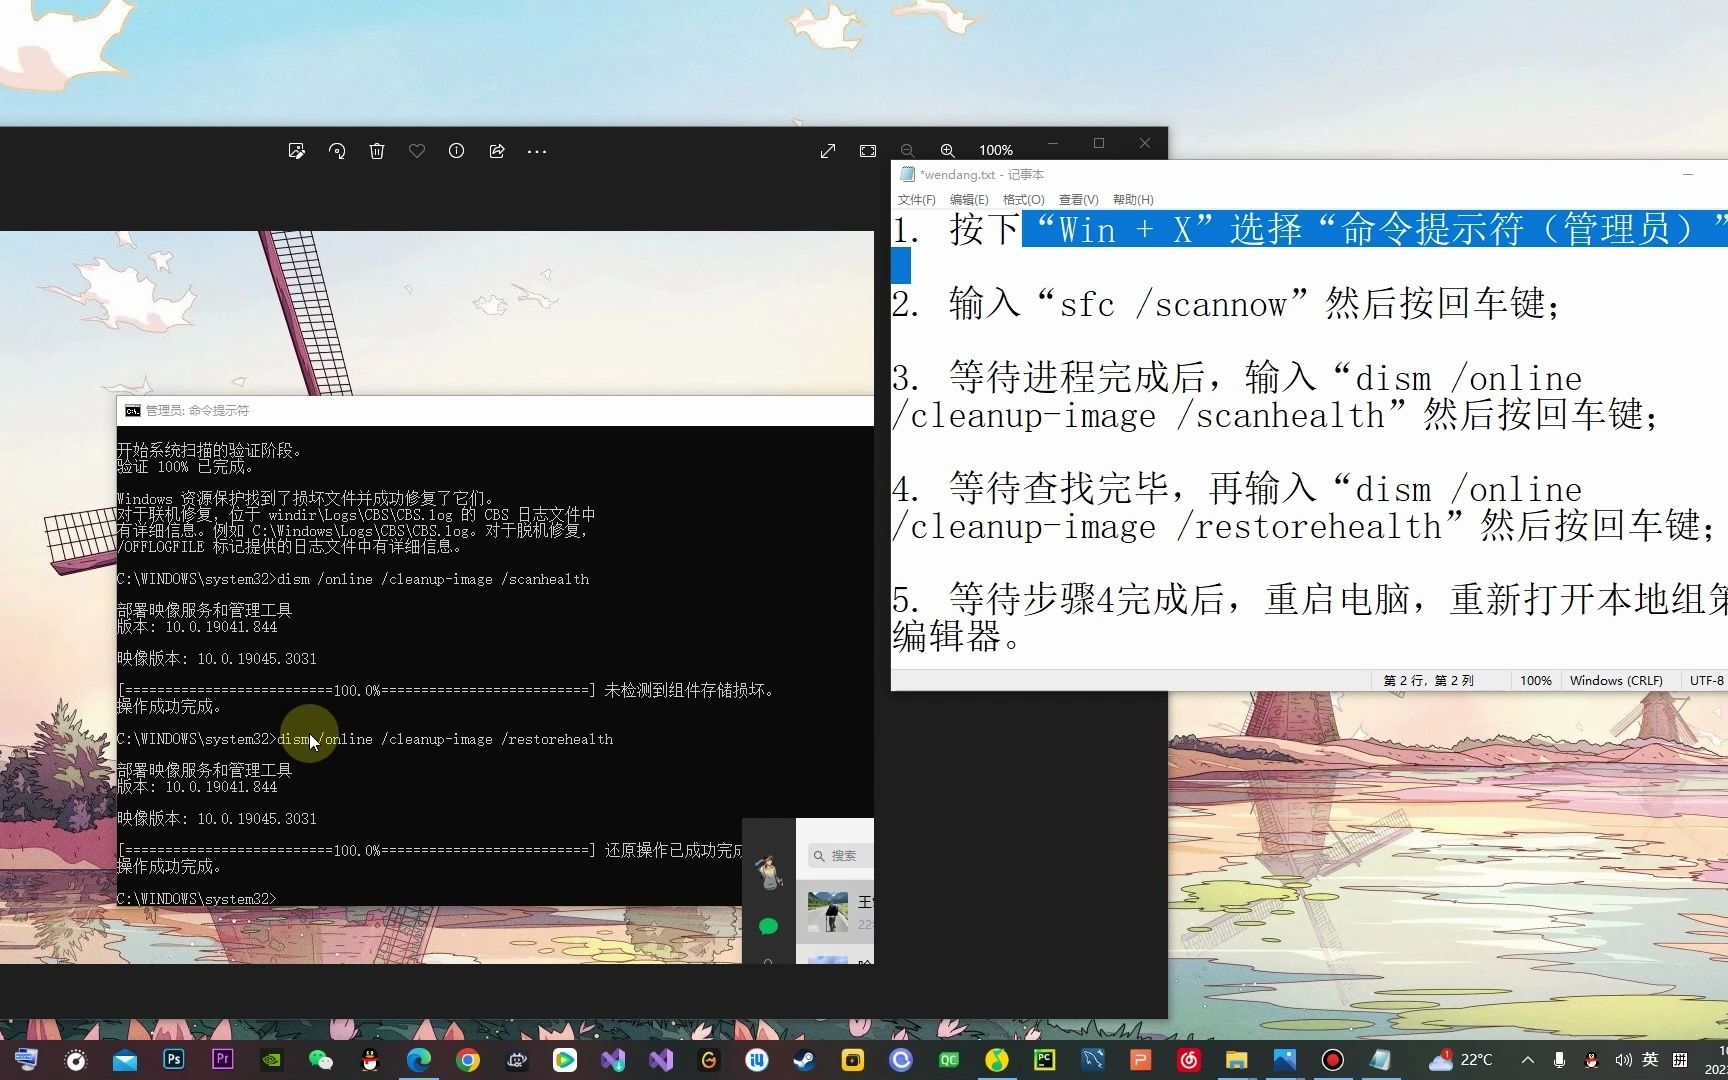Image resolution: width=1728 pixels, height=1080 pixels.
Task: Open the 王 contact chat thumbnail
Action: coord(828,912)
